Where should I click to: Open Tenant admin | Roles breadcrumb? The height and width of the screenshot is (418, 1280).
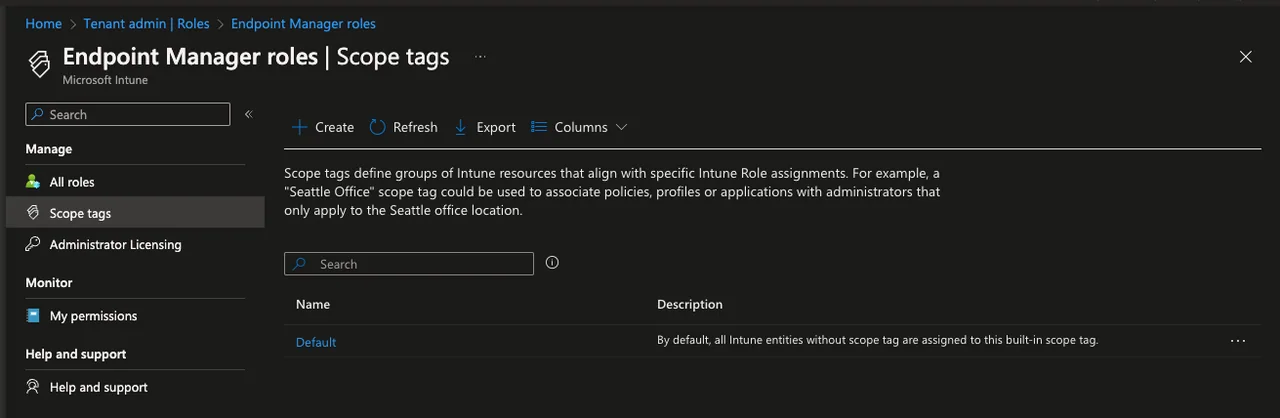point(147,23)
